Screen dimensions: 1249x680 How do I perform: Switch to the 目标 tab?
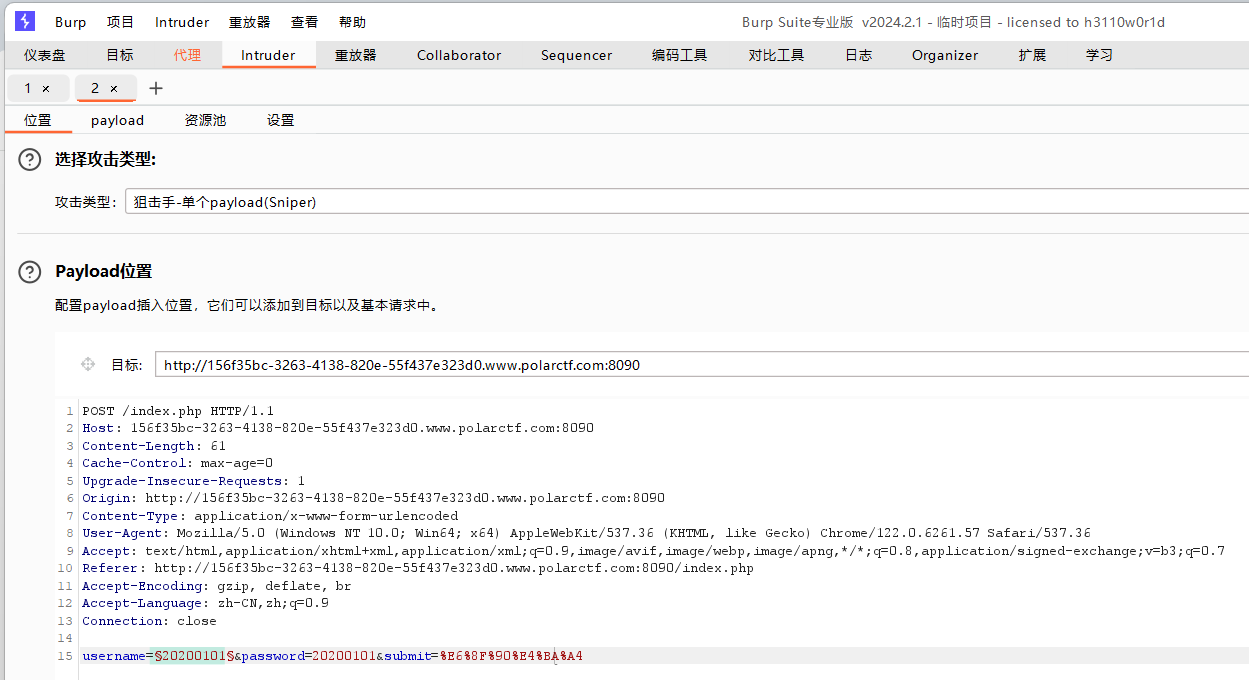point(120,55)
